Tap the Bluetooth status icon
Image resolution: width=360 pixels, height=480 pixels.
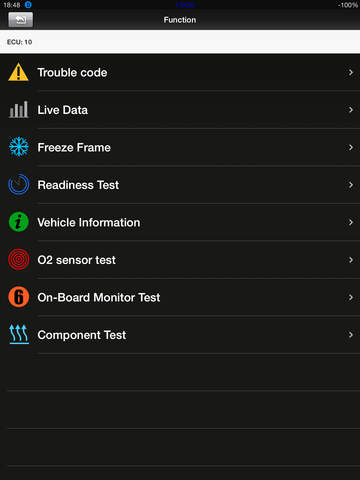coord(28,5)
